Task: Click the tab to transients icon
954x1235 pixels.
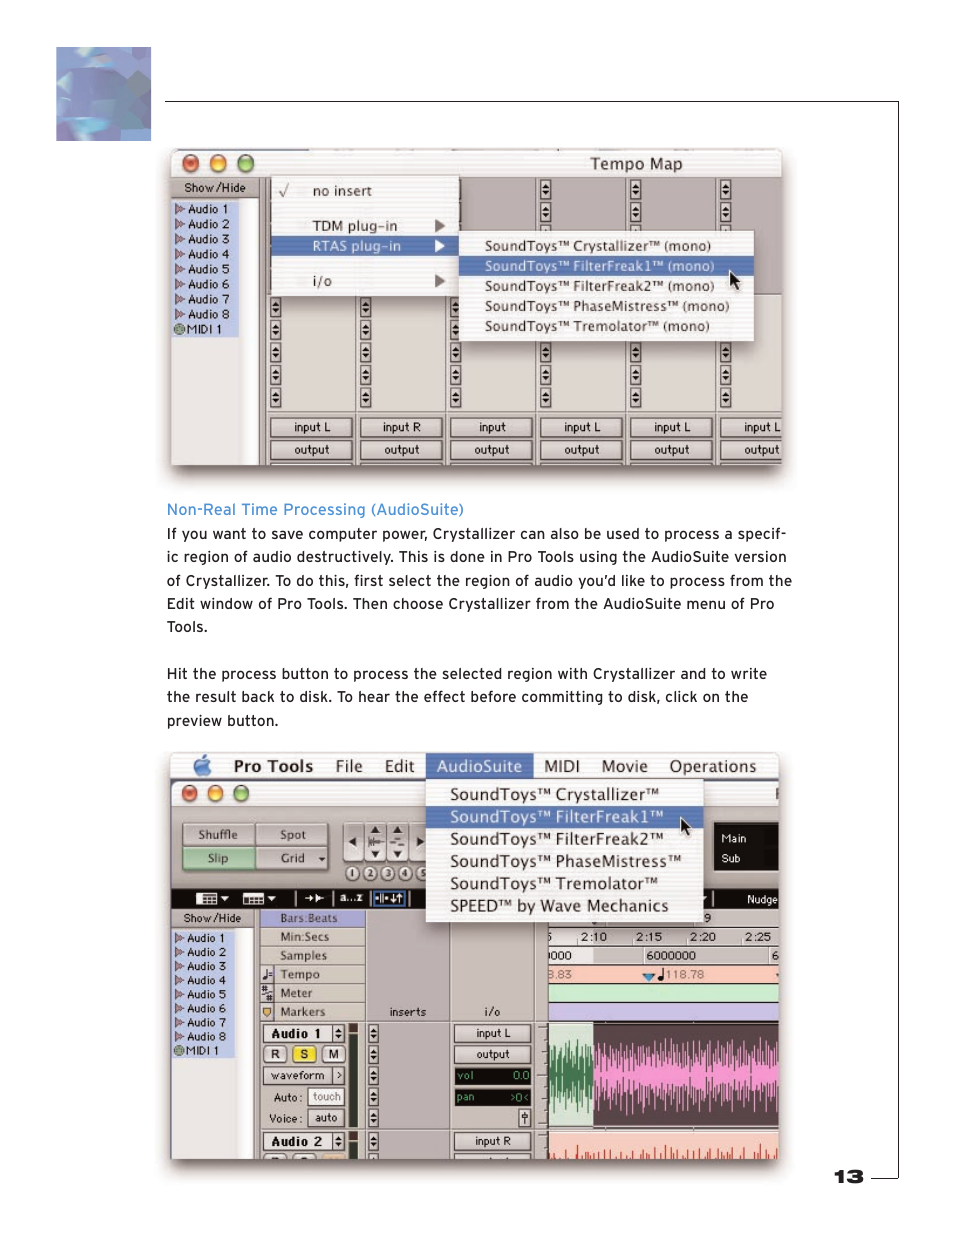Action: (314, 899)
